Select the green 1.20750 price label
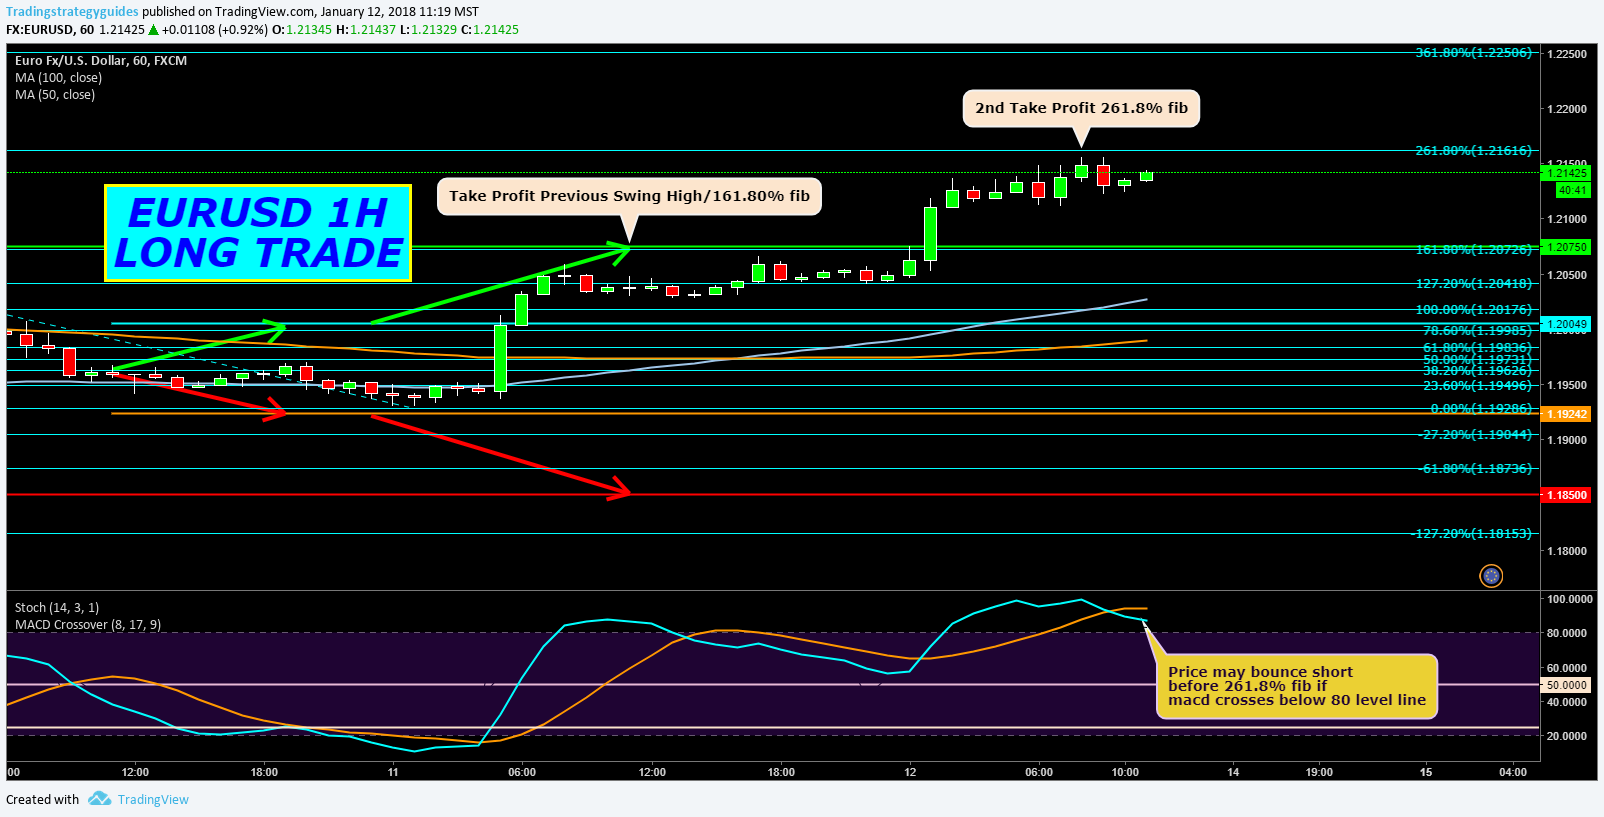 pyautogui.click(x=1567, y=247)
